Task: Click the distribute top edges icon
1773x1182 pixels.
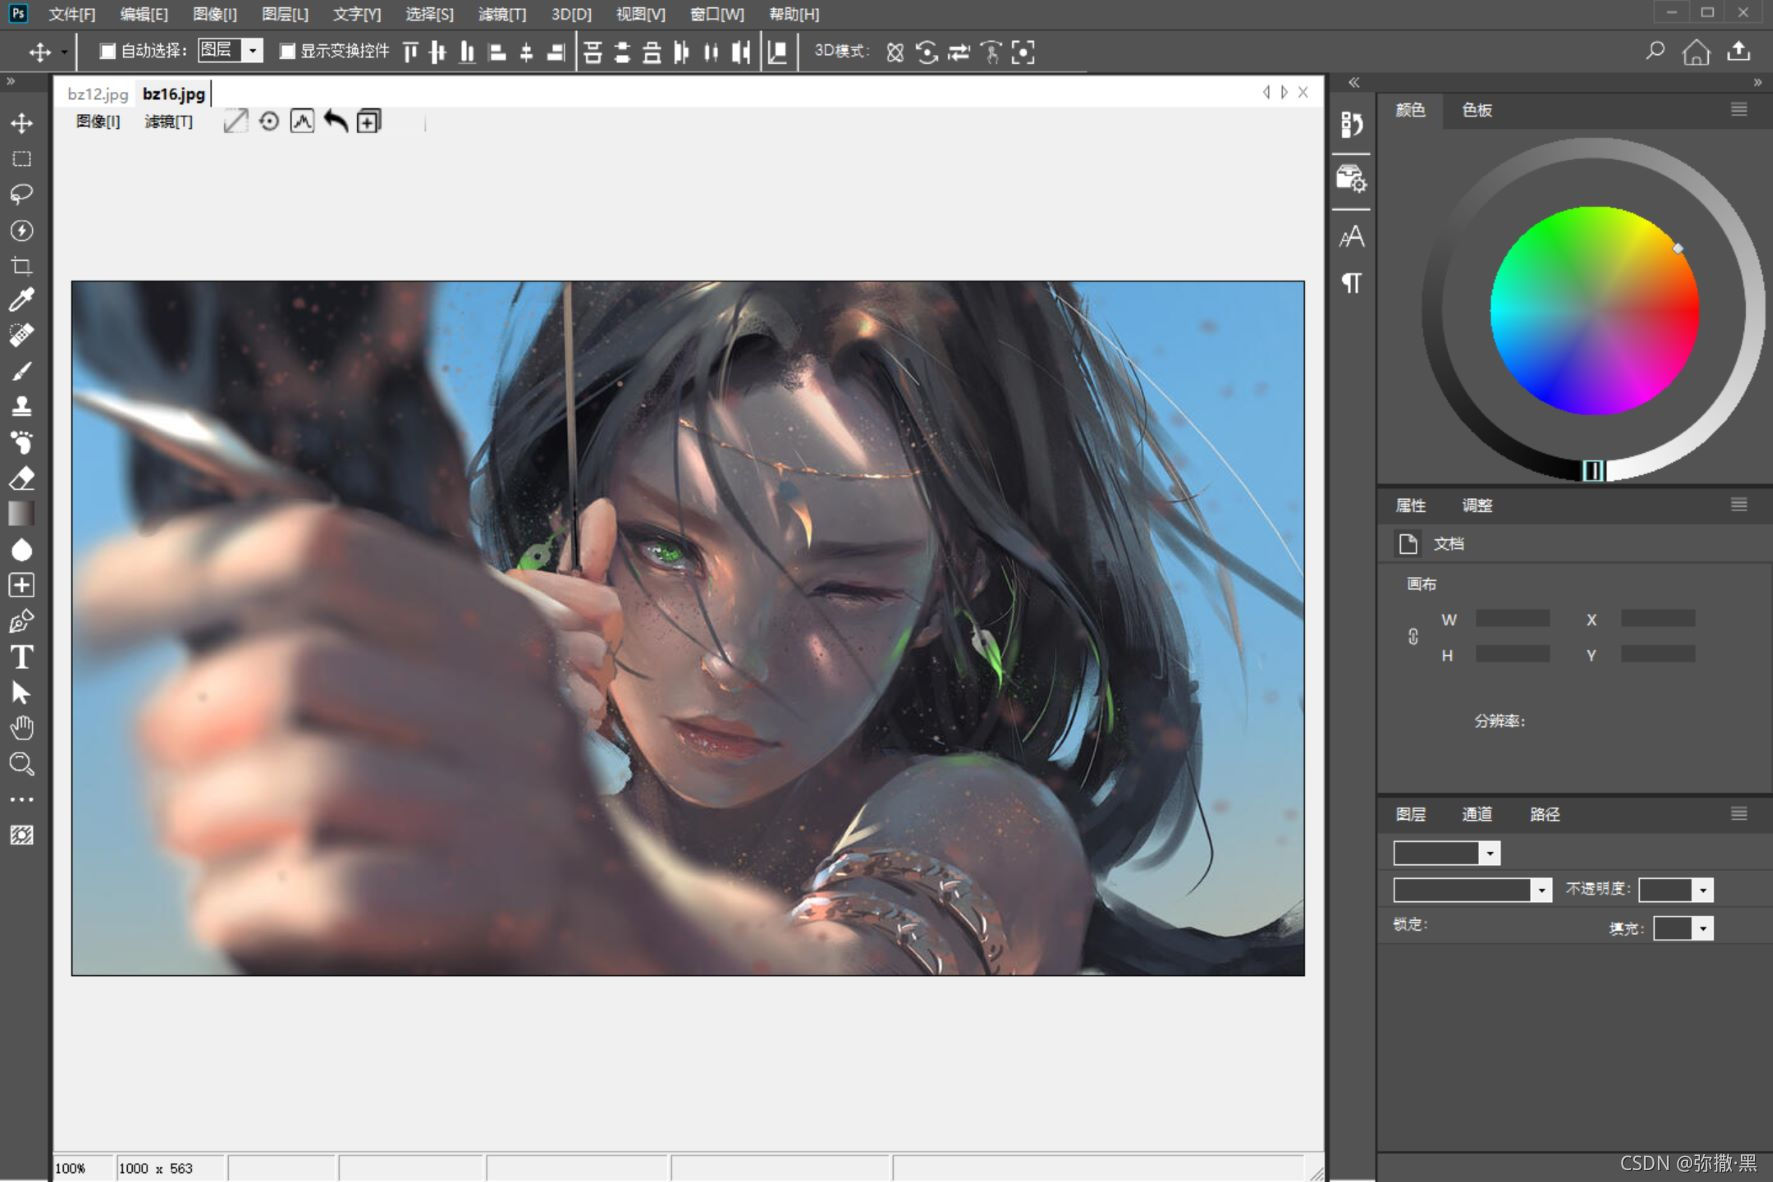Action: (593, 52)
